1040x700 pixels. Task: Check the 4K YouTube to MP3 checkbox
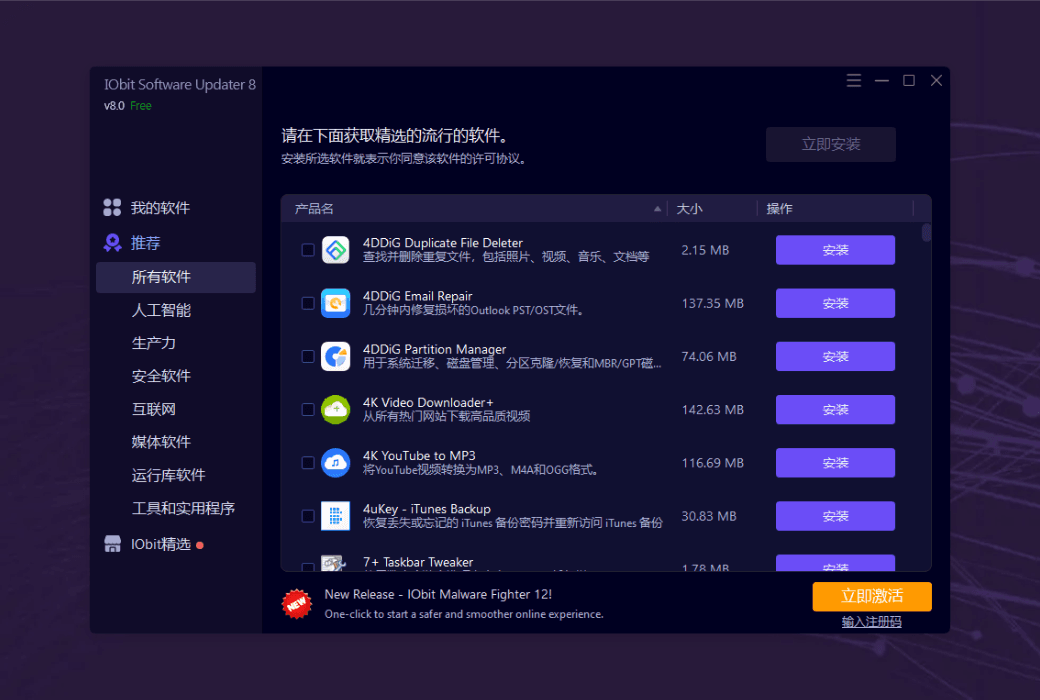point(308,462)
